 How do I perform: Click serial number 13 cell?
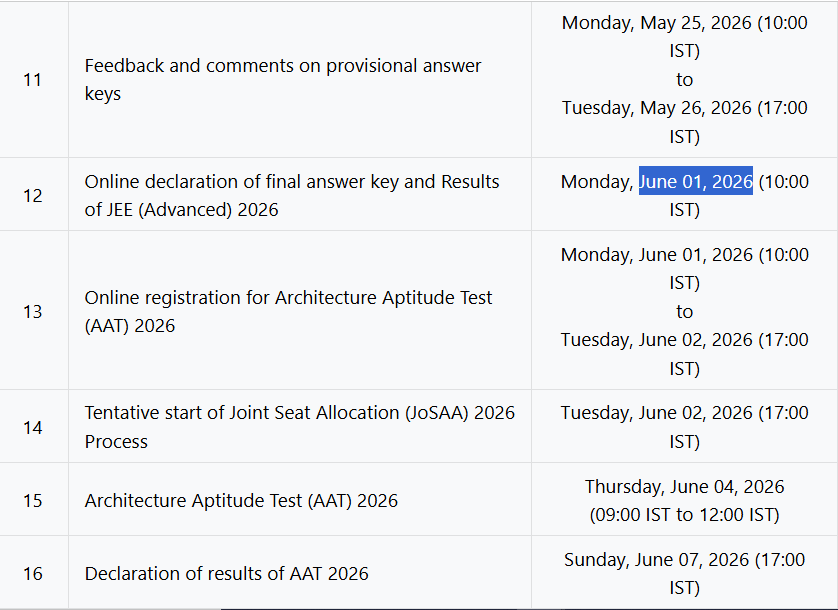tap(32, 311)
